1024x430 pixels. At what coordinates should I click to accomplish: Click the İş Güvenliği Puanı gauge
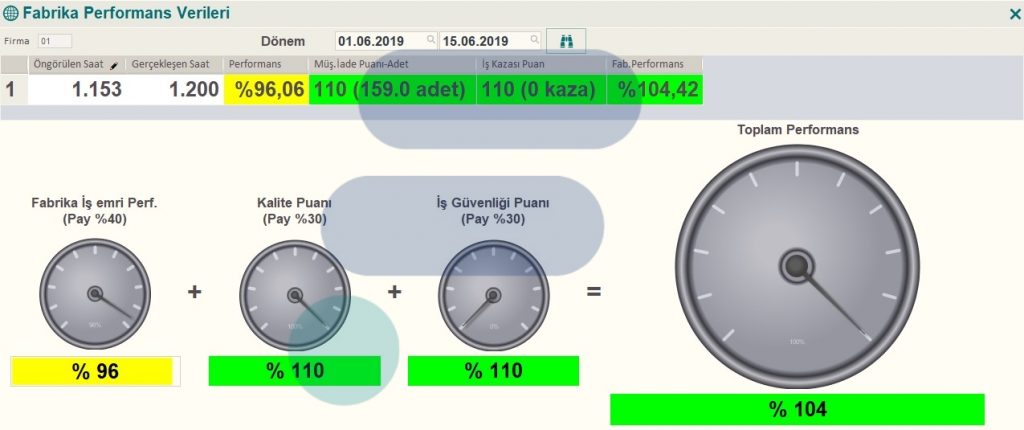coord(492,294)
